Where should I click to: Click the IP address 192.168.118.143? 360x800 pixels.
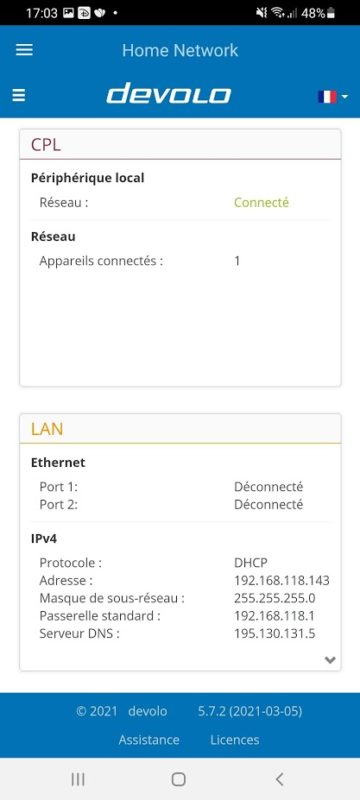click(x=281, y=581)
